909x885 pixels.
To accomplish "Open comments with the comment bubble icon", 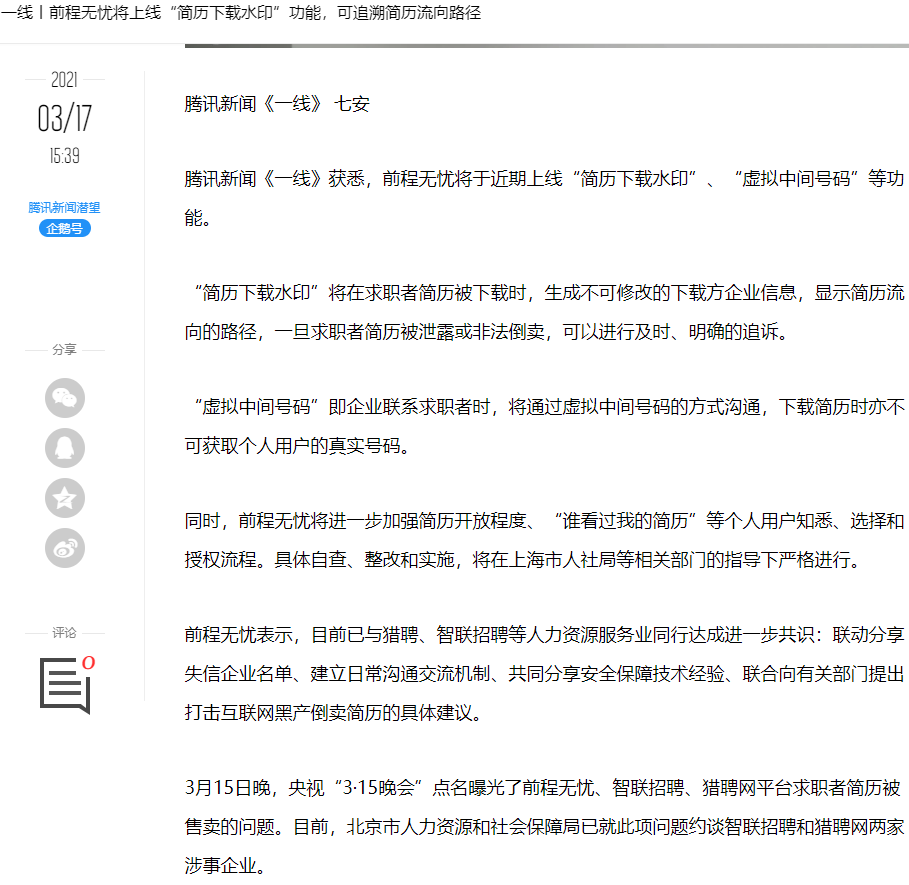I will (65, 686).
